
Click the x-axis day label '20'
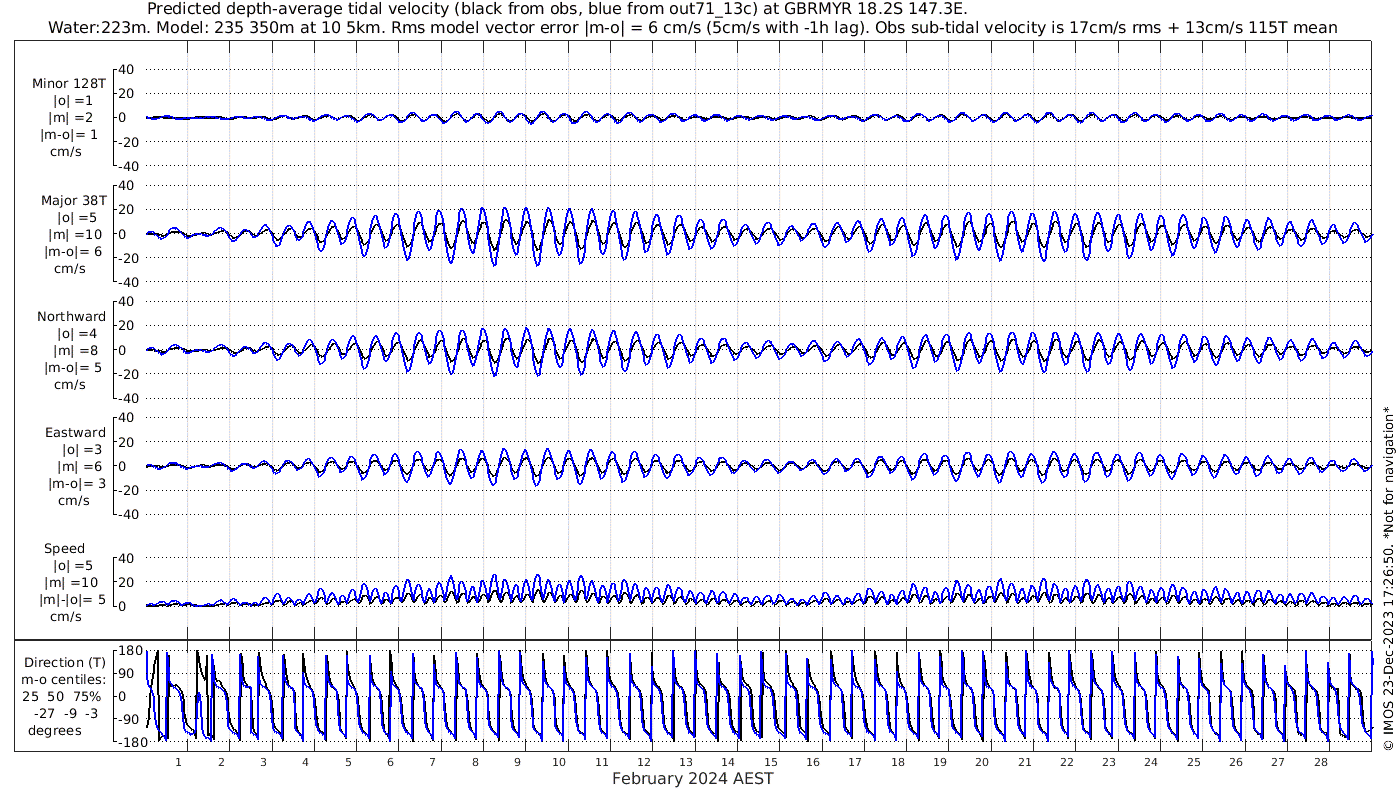(982, 763)
